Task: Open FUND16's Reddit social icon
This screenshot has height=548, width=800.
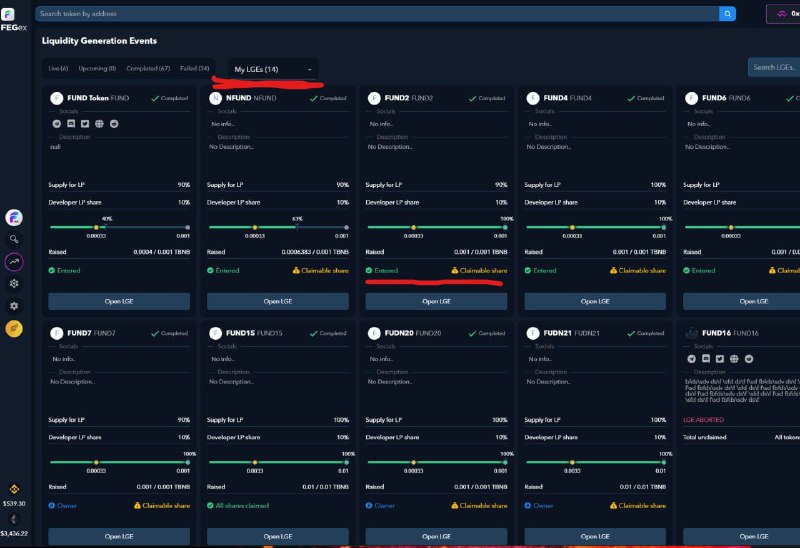Action: [749, 359]
